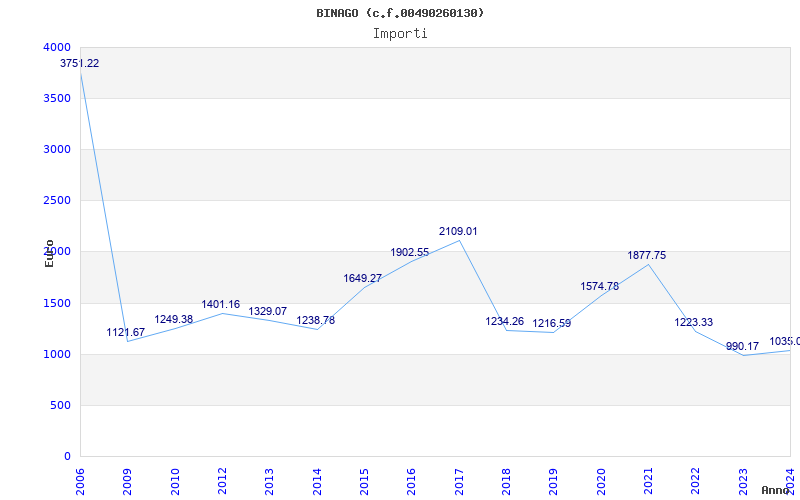Click the x-axis year 2013
The width and height of the screenshot is (800, 500).
pos(269,482)
